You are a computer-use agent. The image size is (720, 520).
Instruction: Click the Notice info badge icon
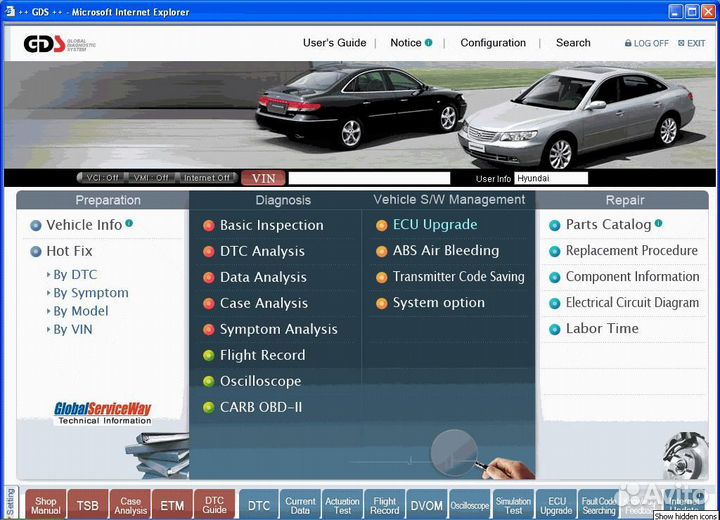(429, 43)
